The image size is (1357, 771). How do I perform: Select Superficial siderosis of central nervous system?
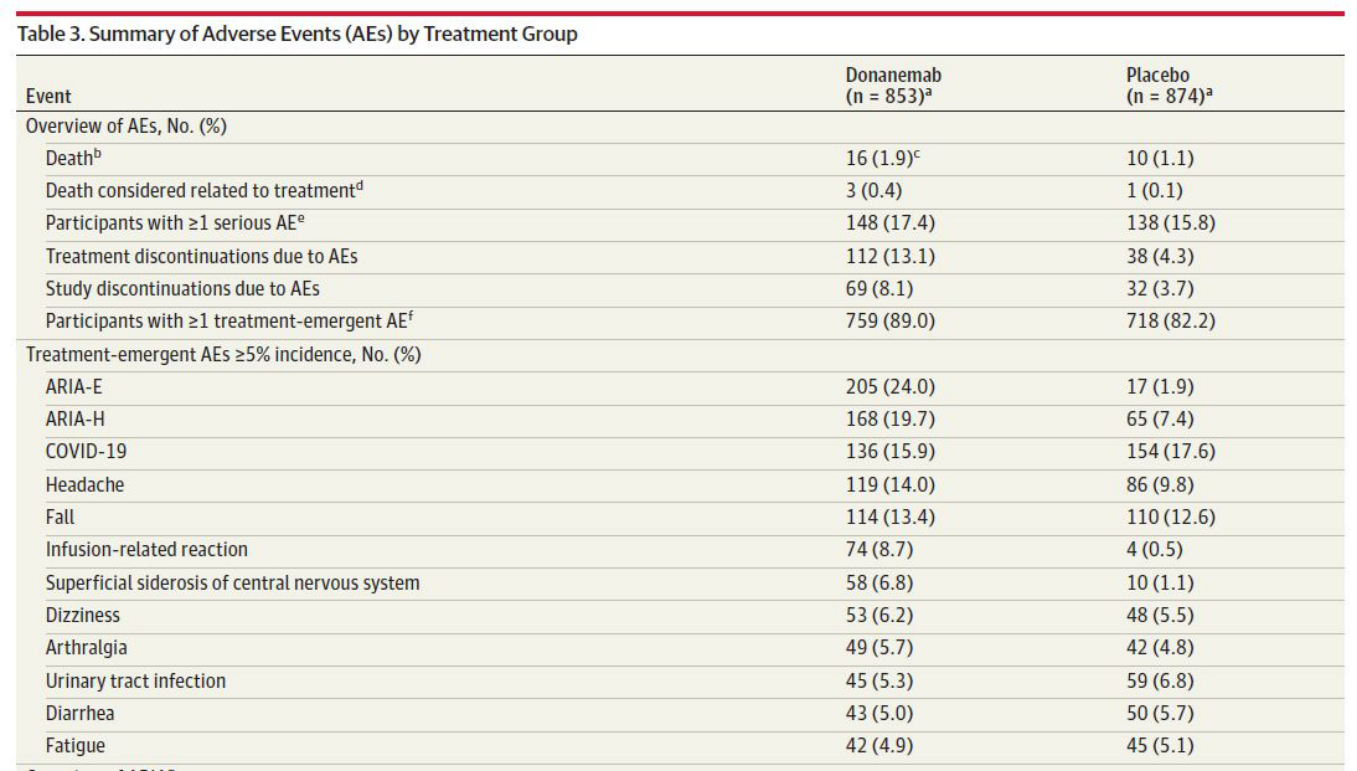(233, 583)
